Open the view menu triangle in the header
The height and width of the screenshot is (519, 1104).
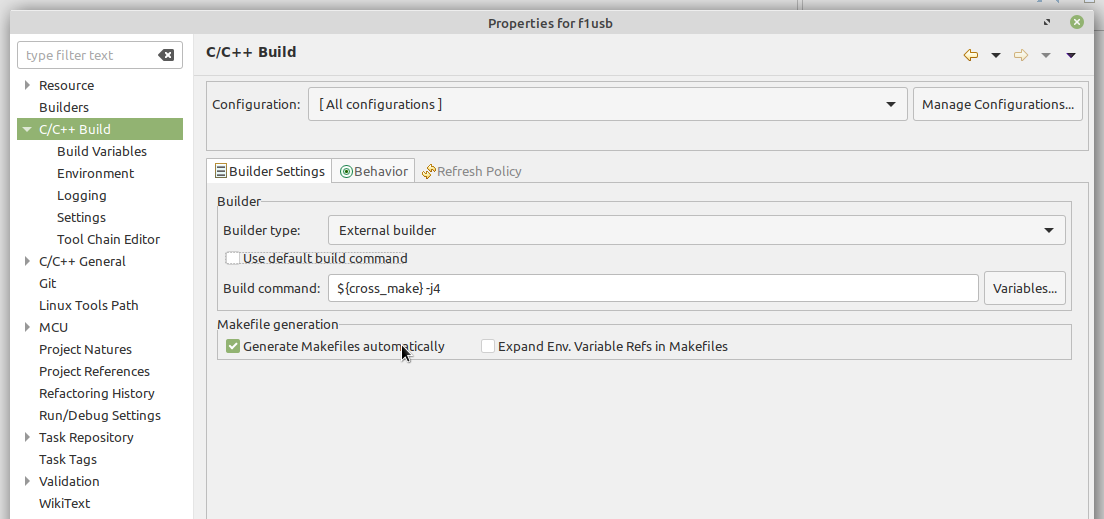coord(1071,55)
